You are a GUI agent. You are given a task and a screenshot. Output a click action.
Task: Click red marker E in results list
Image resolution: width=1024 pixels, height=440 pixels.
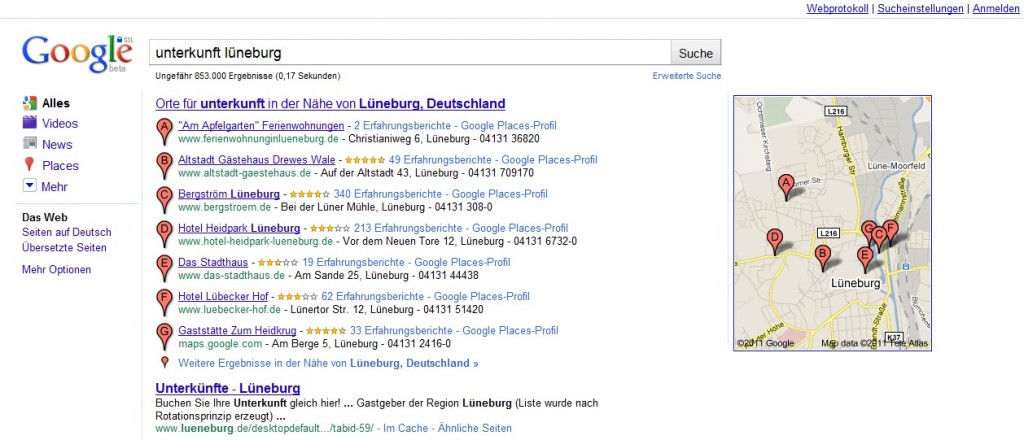tap(165, 268)
